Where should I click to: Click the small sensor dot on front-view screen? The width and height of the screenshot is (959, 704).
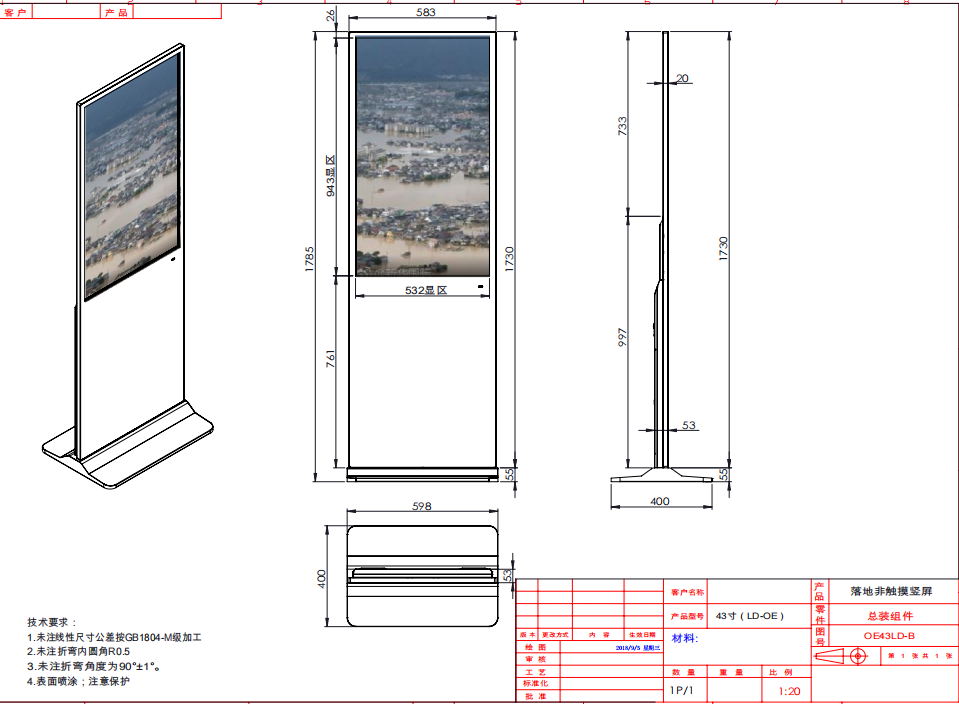click(x=480, y=288)
